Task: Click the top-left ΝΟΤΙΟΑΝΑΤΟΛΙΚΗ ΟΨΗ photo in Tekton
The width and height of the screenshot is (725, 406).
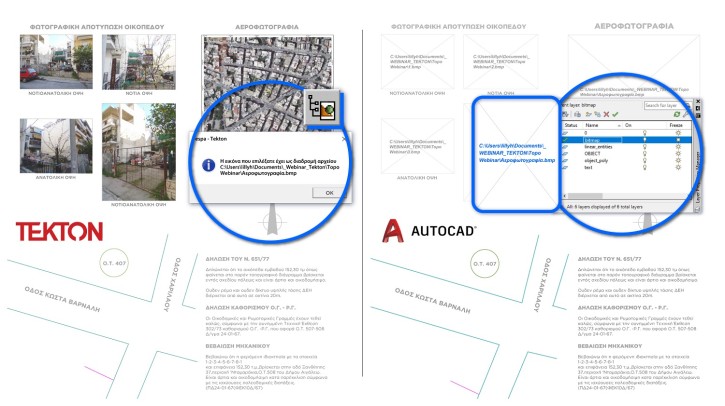Action: tap(56, 62)
